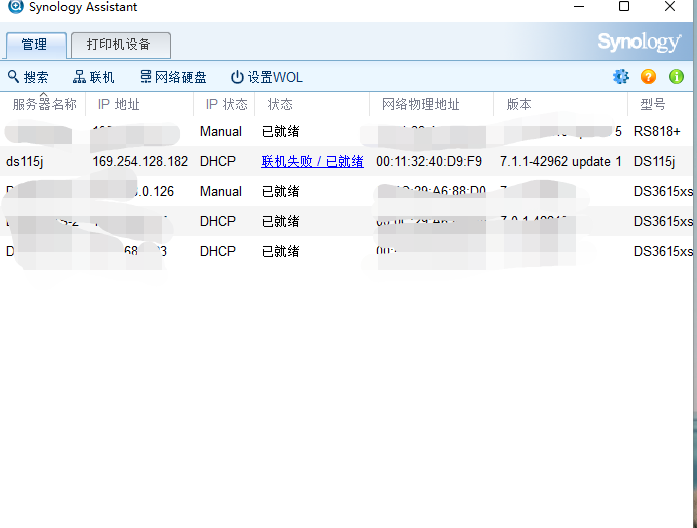Sort by IP 状态 column header
The image size is (697, 528).
[x=226, y=104]
